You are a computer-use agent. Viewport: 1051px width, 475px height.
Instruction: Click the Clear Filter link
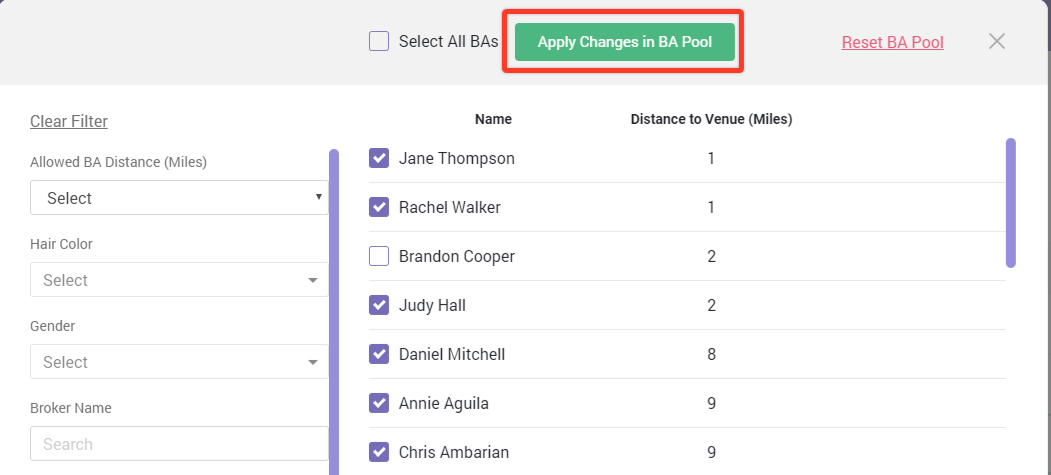point(69,121)
